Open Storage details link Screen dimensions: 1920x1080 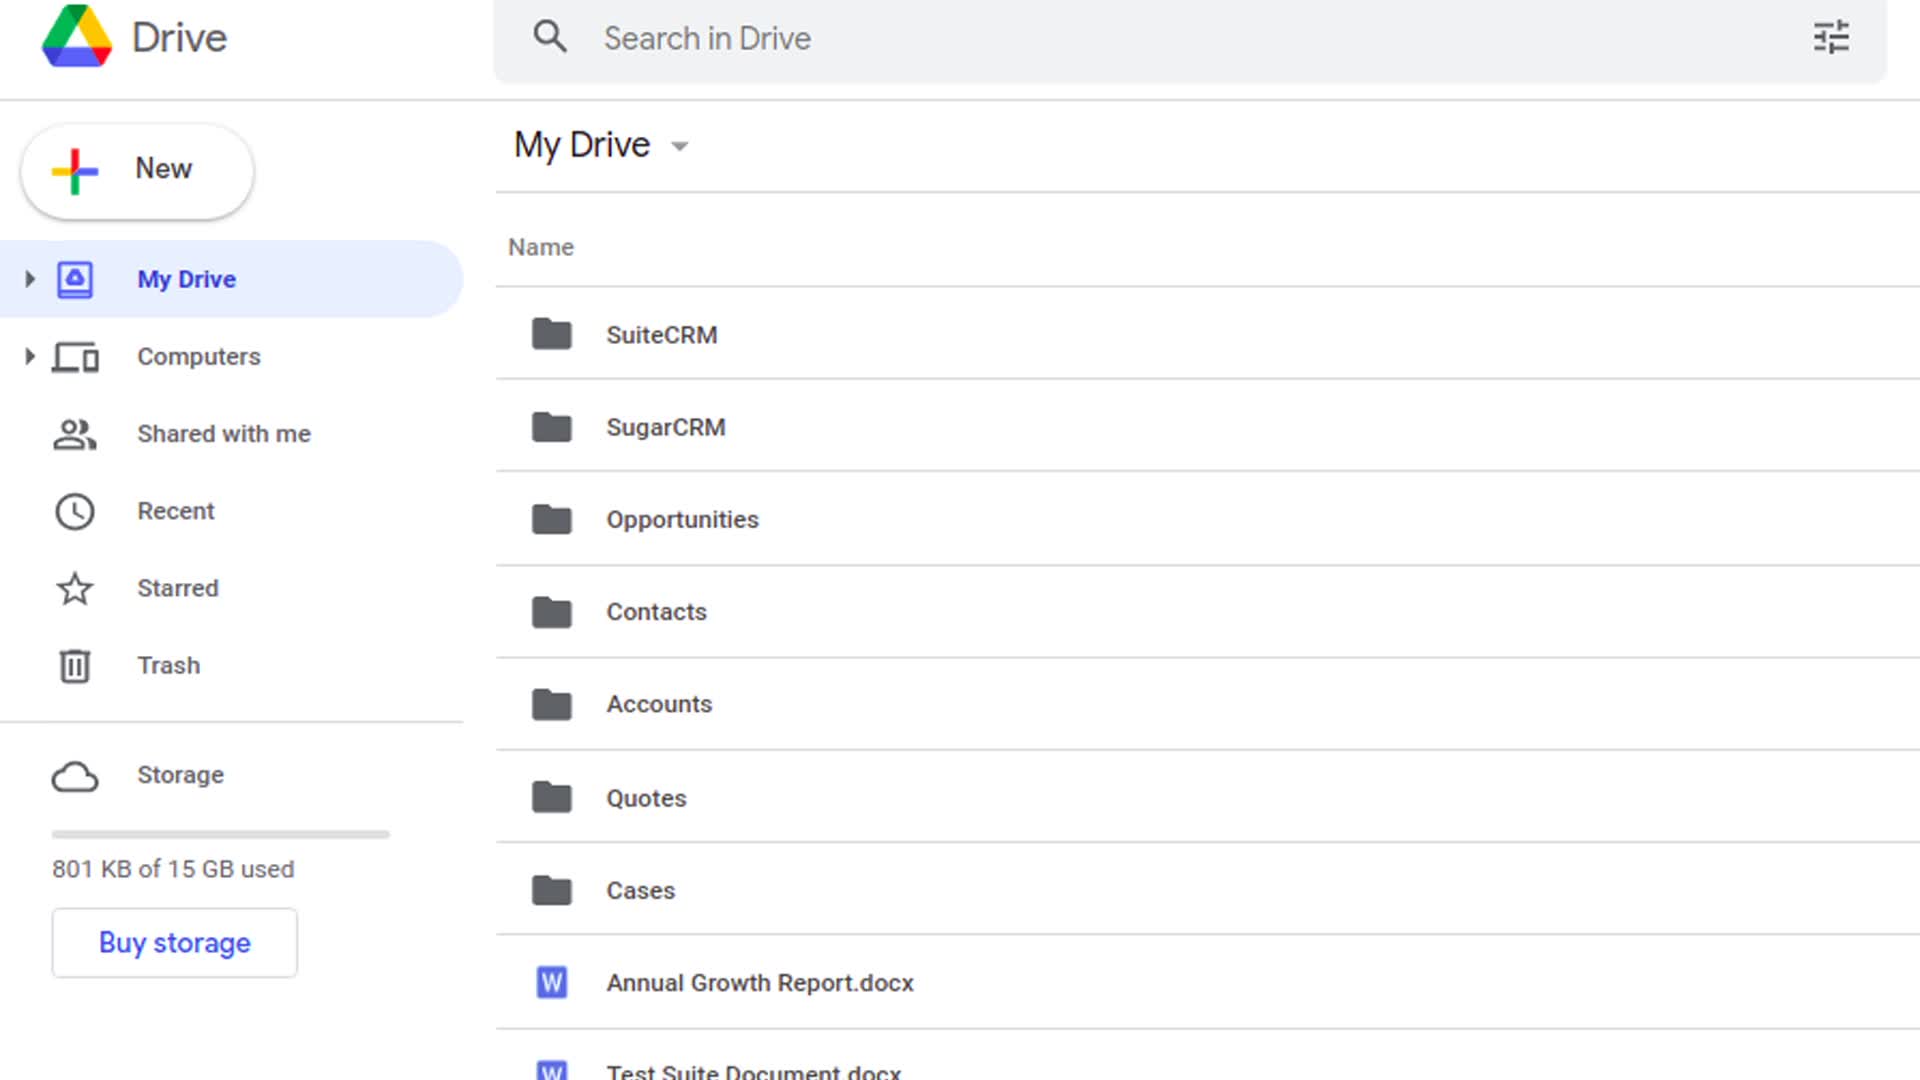(x=180, y=775)
